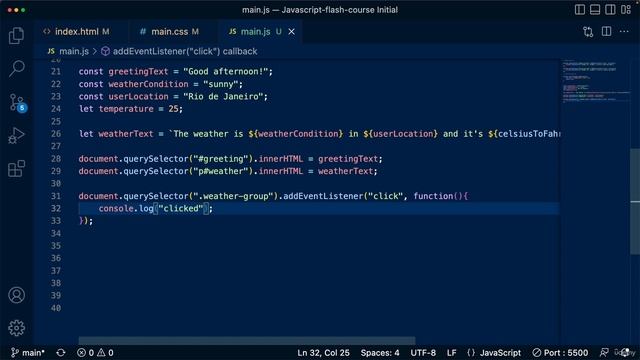The image size is (640, 360).
Task: Open the warnings count in status bar
Action: (x=105, y=353)
